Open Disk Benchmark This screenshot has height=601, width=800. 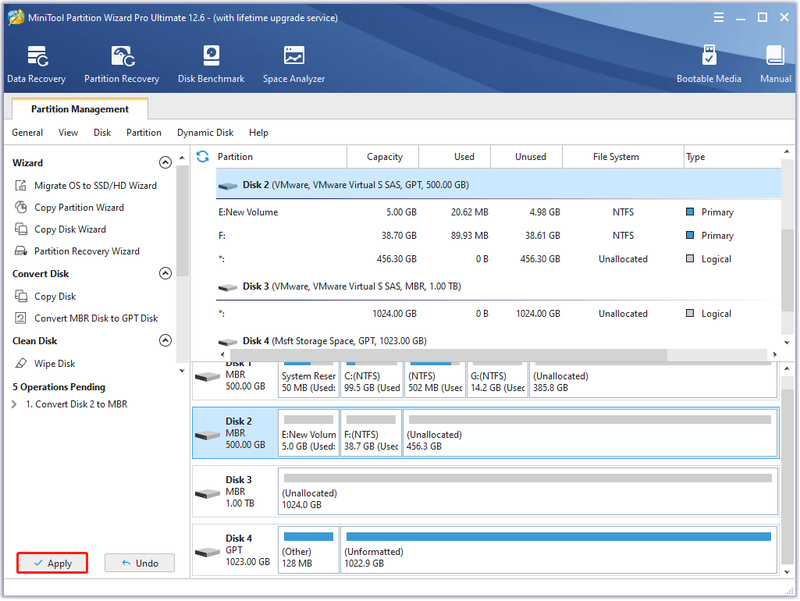coord(211,64)
